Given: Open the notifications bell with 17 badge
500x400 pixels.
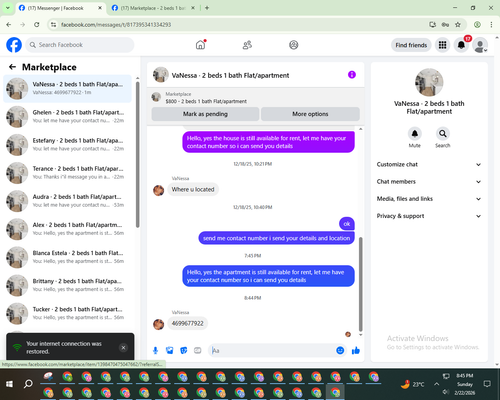Looking at the screenshot, I should [461, 45].
